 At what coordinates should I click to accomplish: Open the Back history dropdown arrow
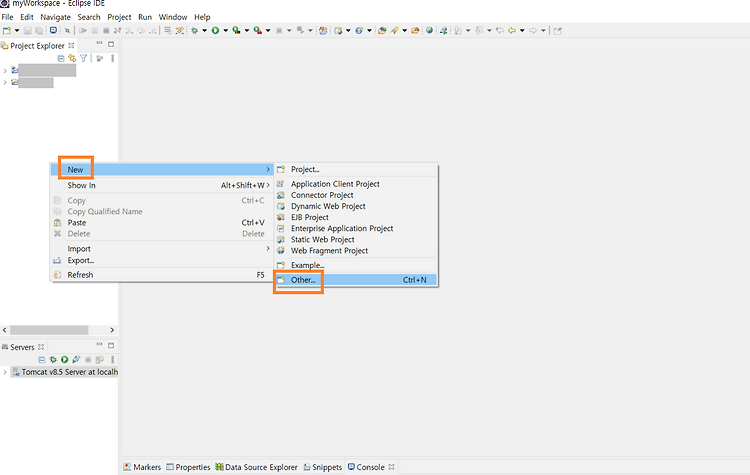522,31
